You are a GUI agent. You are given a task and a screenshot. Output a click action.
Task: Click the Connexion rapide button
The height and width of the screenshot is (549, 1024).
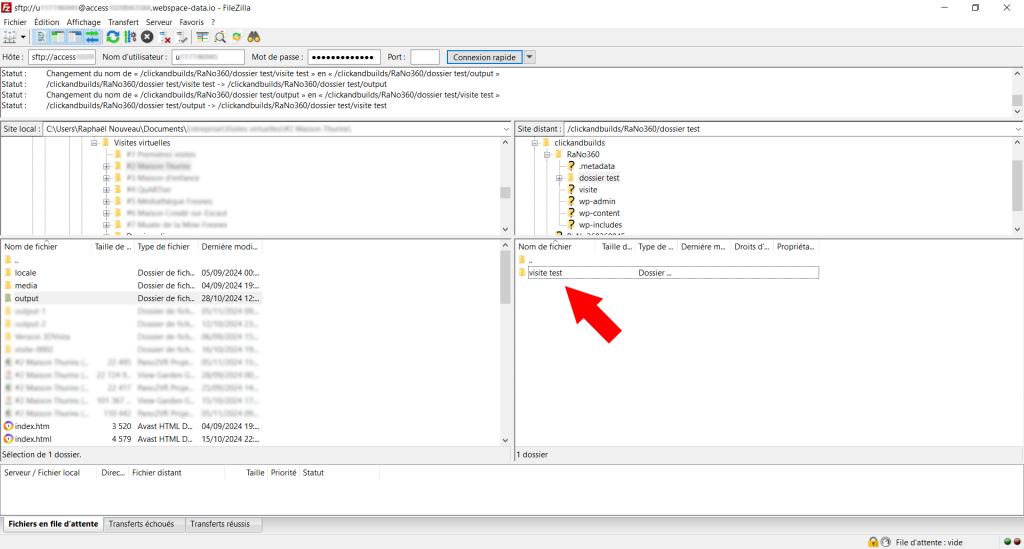pyautogui.click(x=485, y=57)
